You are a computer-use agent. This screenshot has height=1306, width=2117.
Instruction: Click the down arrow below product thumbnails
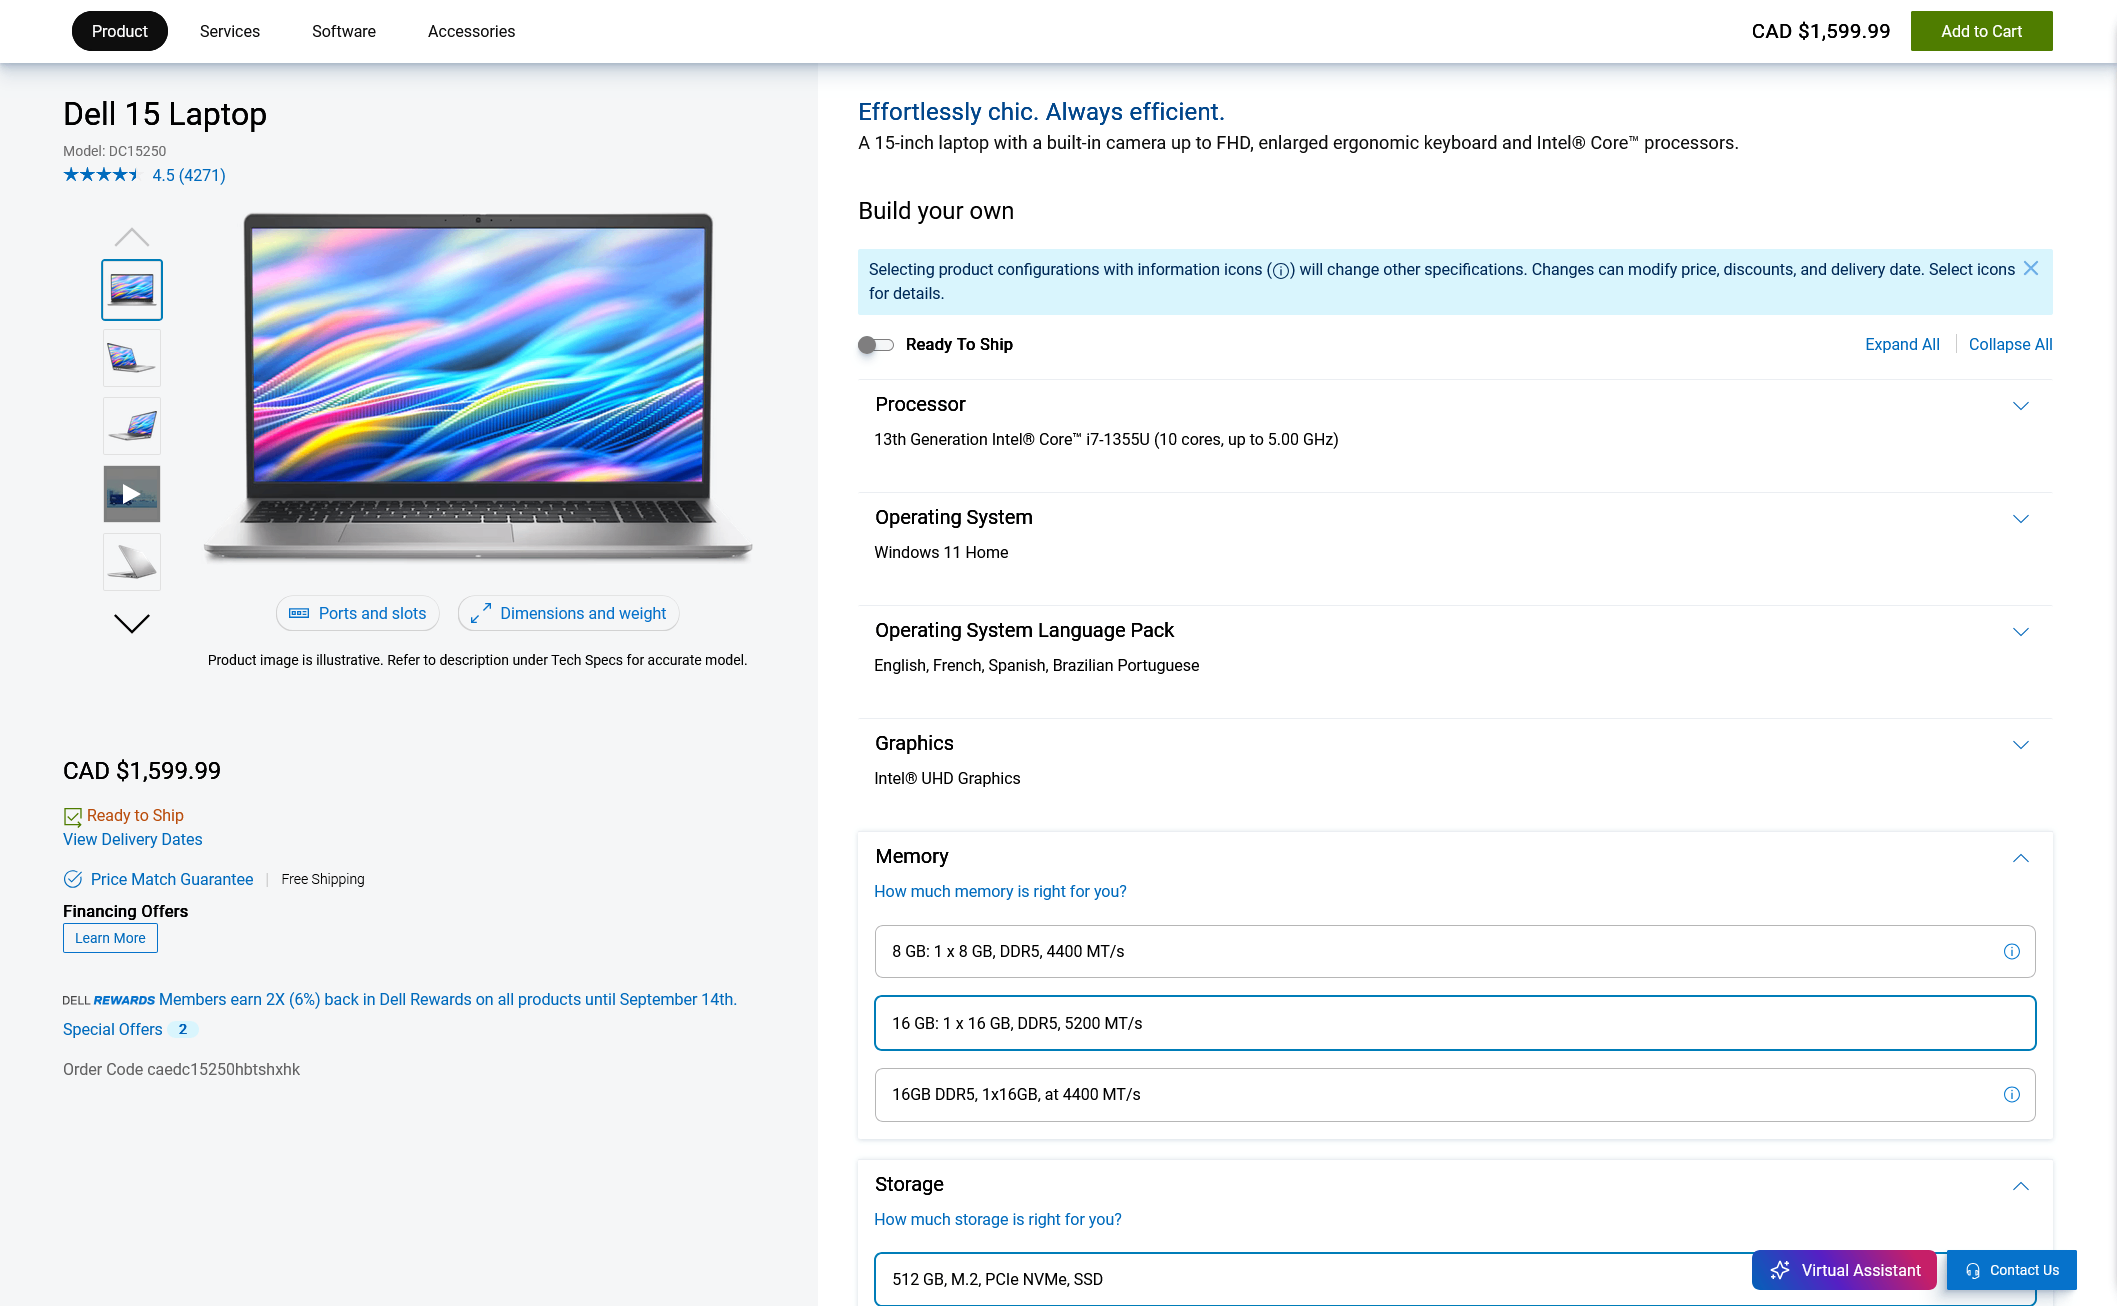132,623
